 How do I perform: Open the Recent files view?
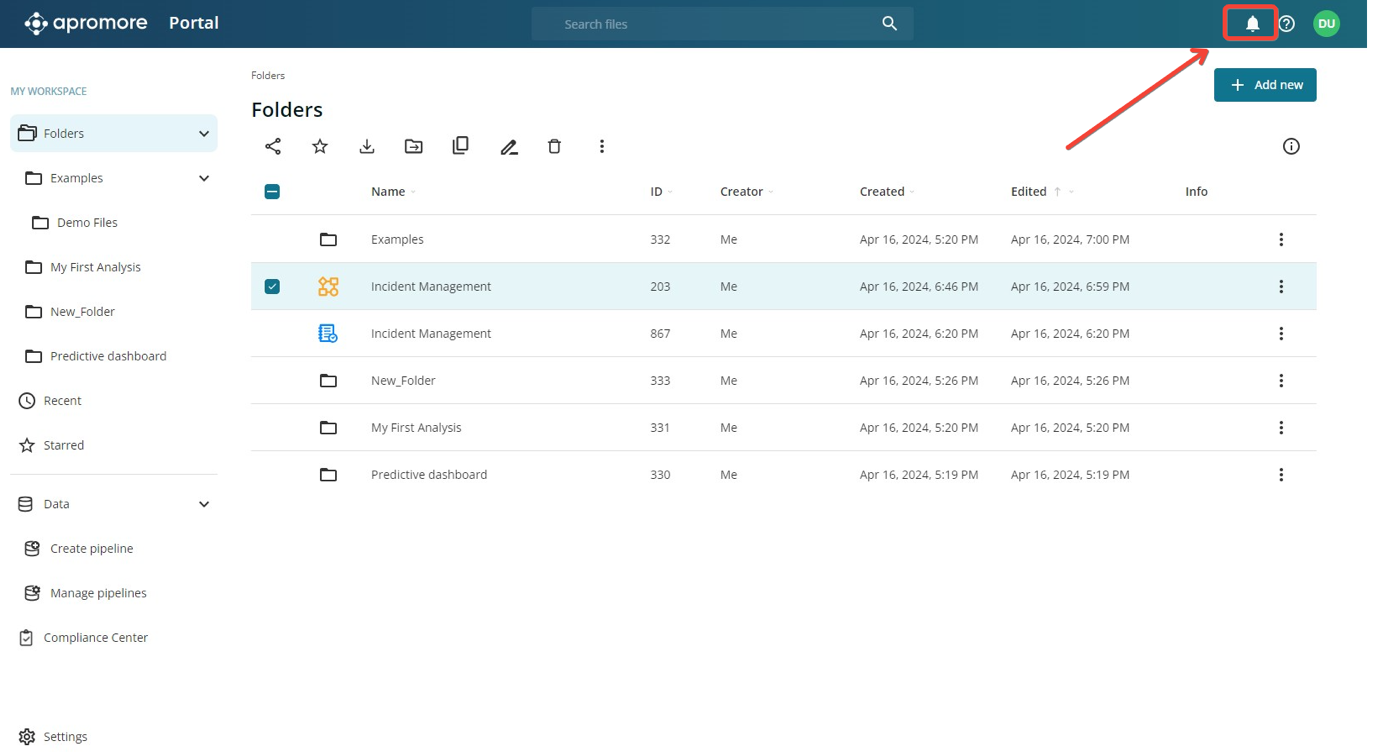(x=62, y=401)
